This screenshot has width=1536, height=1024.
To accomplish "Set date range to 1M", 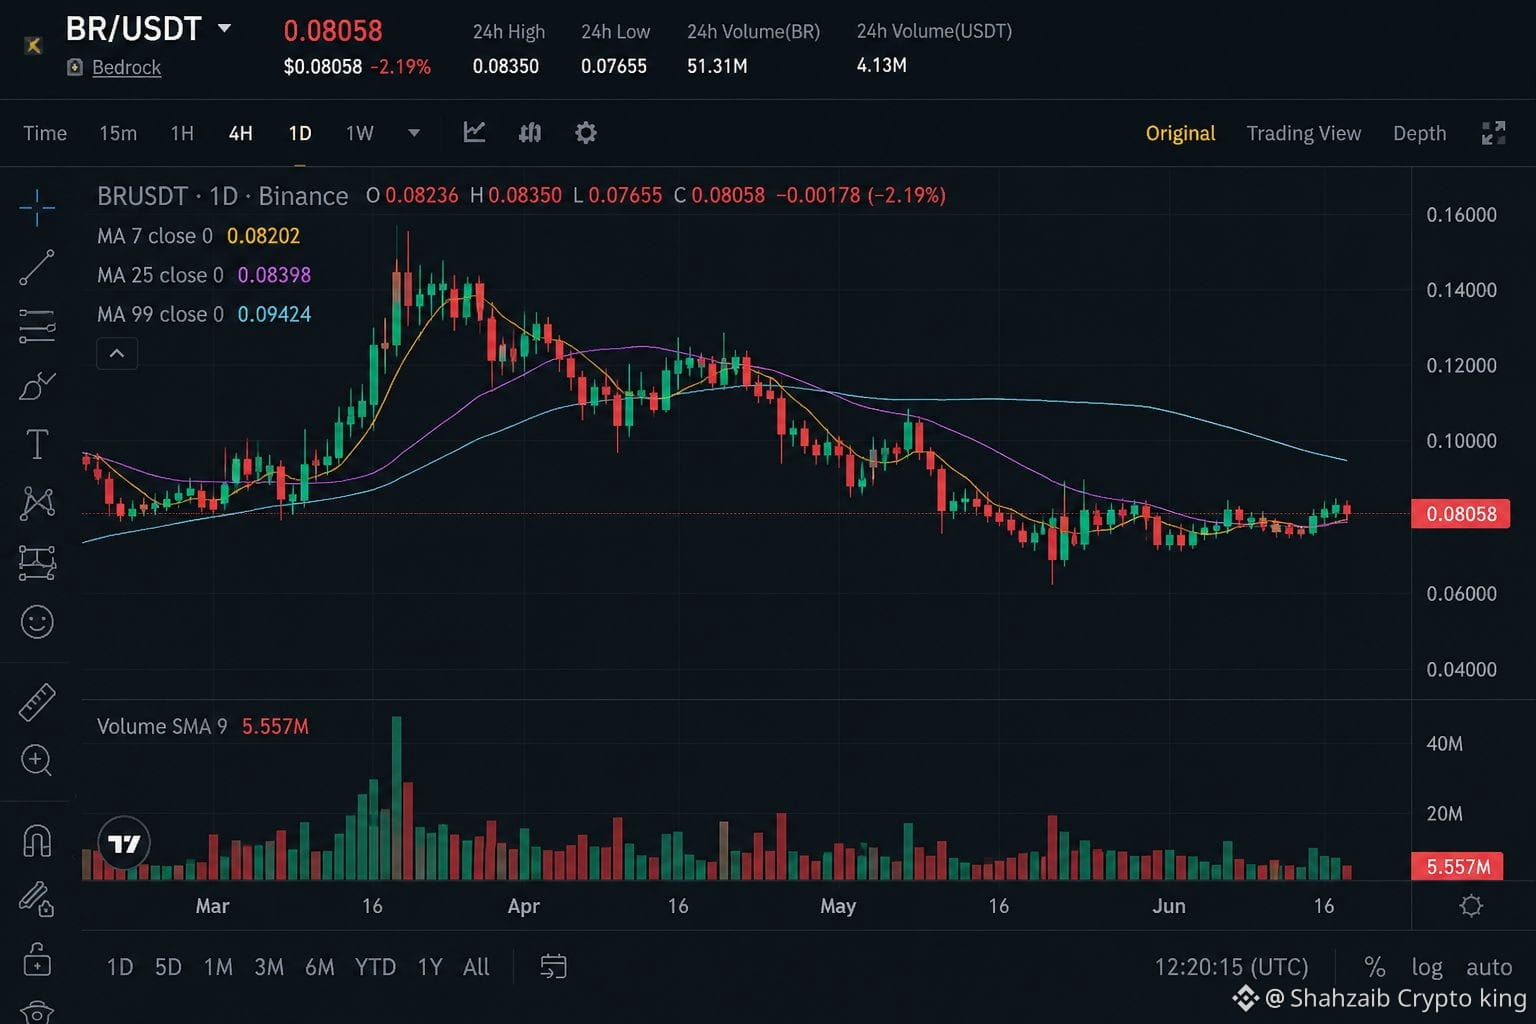I will click(218, 967).
